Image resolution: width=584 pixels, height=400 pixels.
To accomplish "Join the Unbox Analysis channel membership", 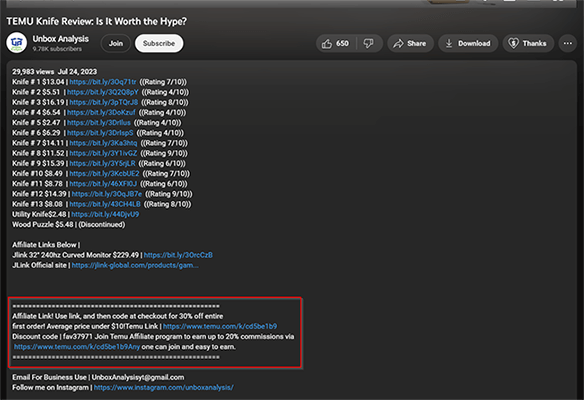I will coord(115,44).
